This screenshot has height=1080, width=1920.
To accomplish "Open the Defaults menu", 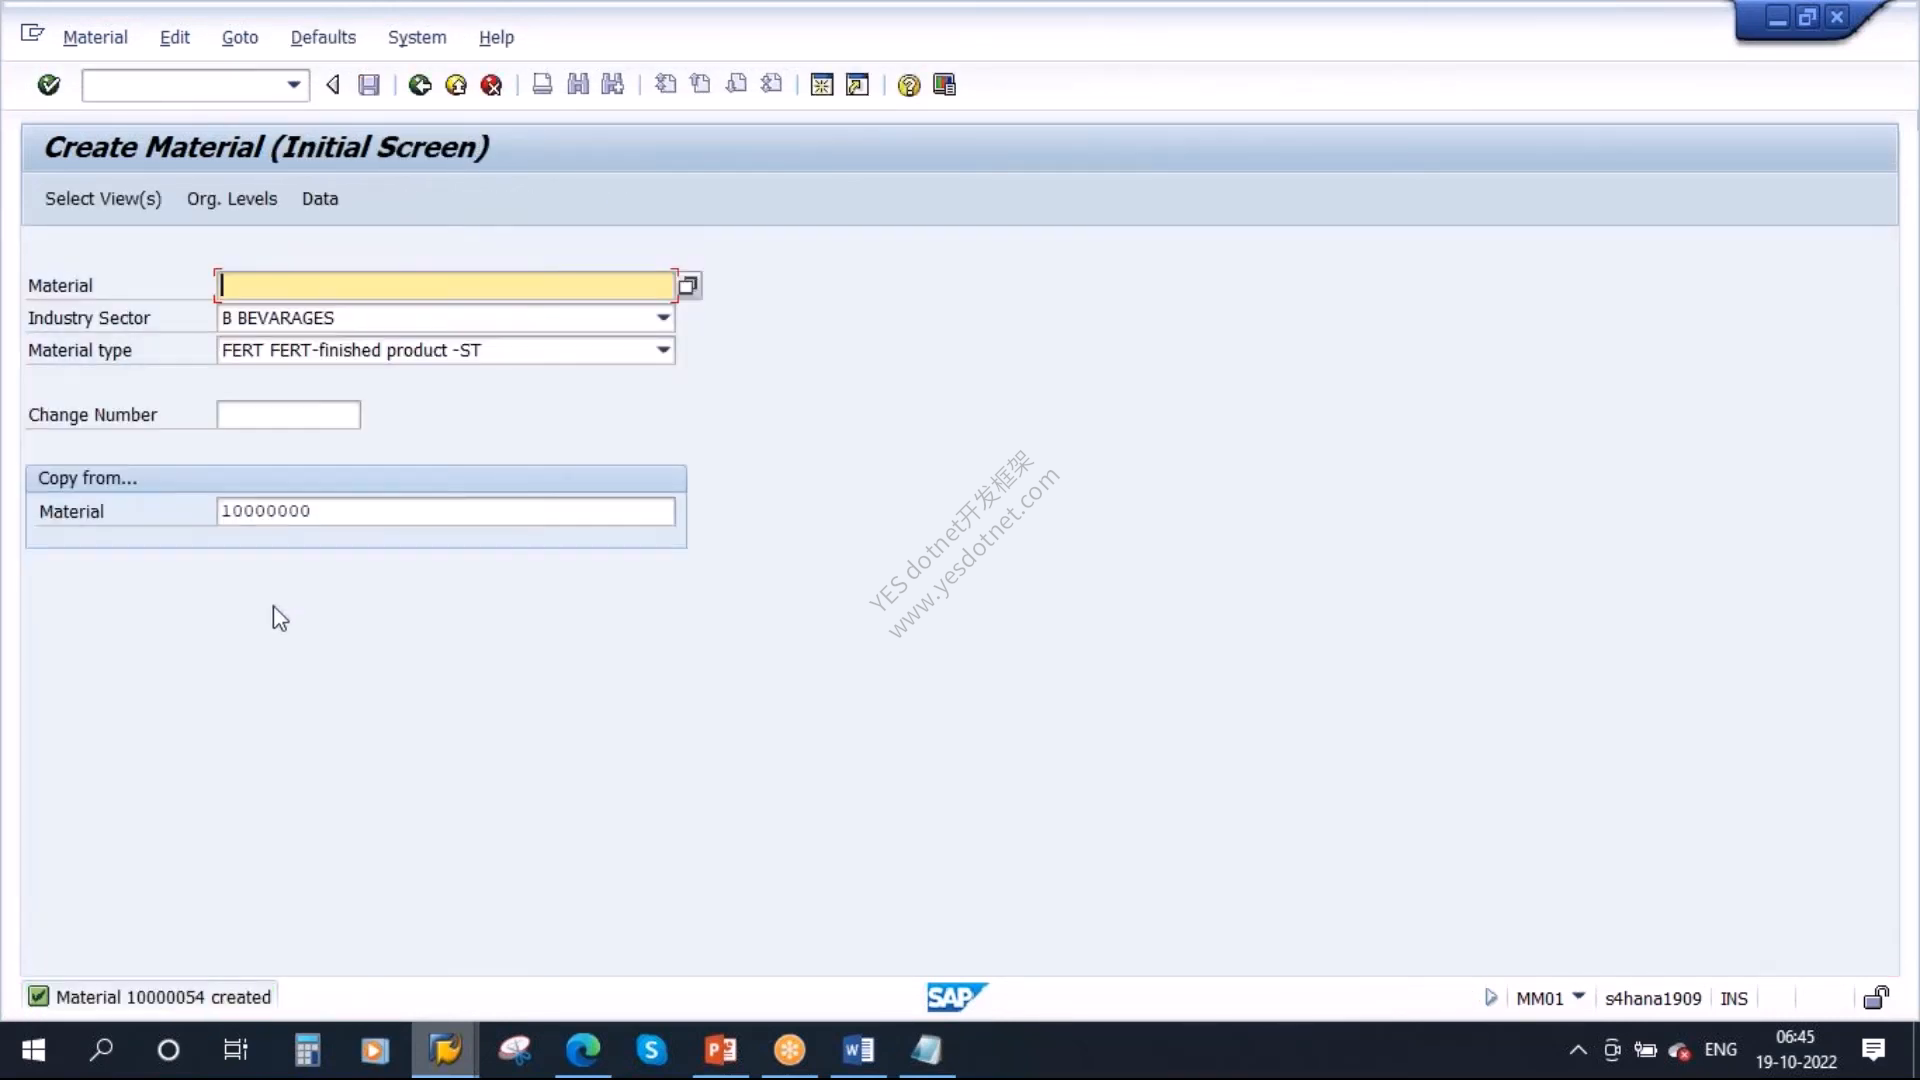I will [323, 37].
